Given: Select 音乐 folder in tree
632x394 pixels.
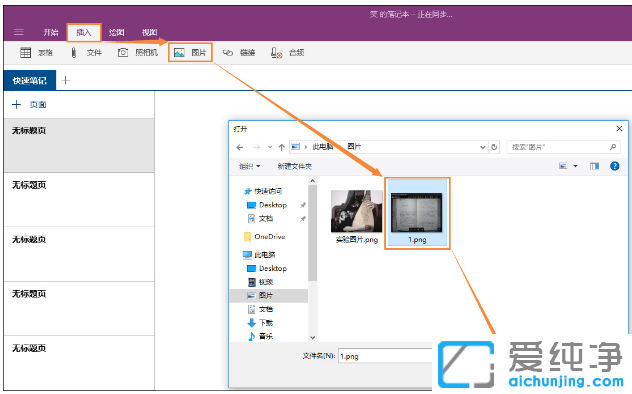Looking at the screenshot, I should tap(260, 336).
